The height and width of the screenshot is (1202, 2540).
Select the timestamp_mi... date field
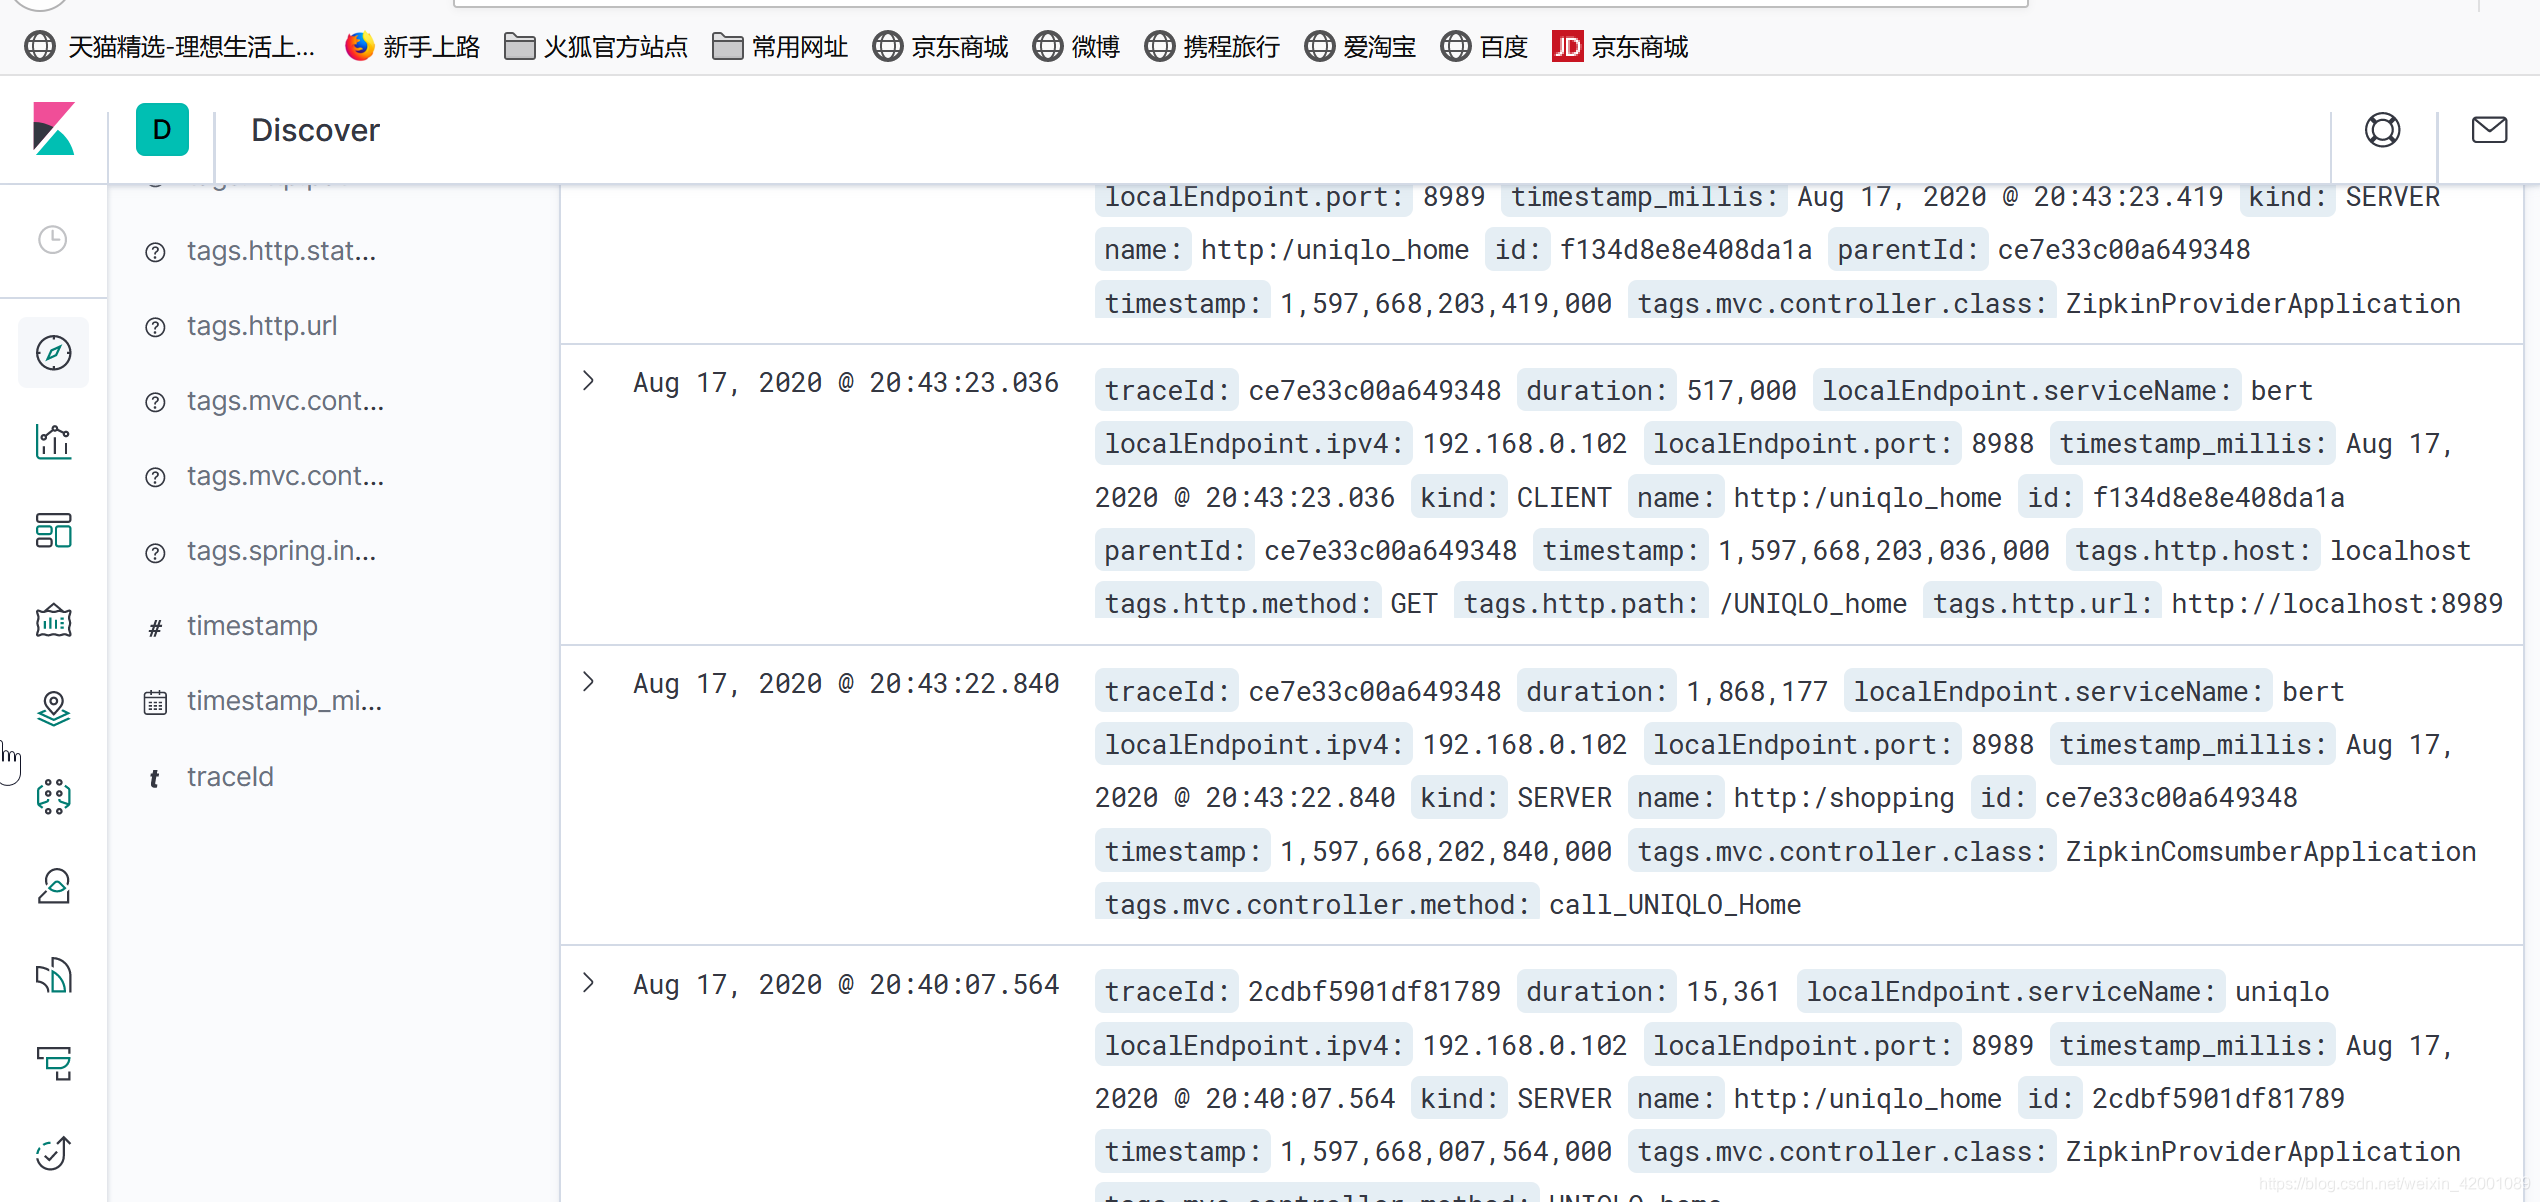284,701
